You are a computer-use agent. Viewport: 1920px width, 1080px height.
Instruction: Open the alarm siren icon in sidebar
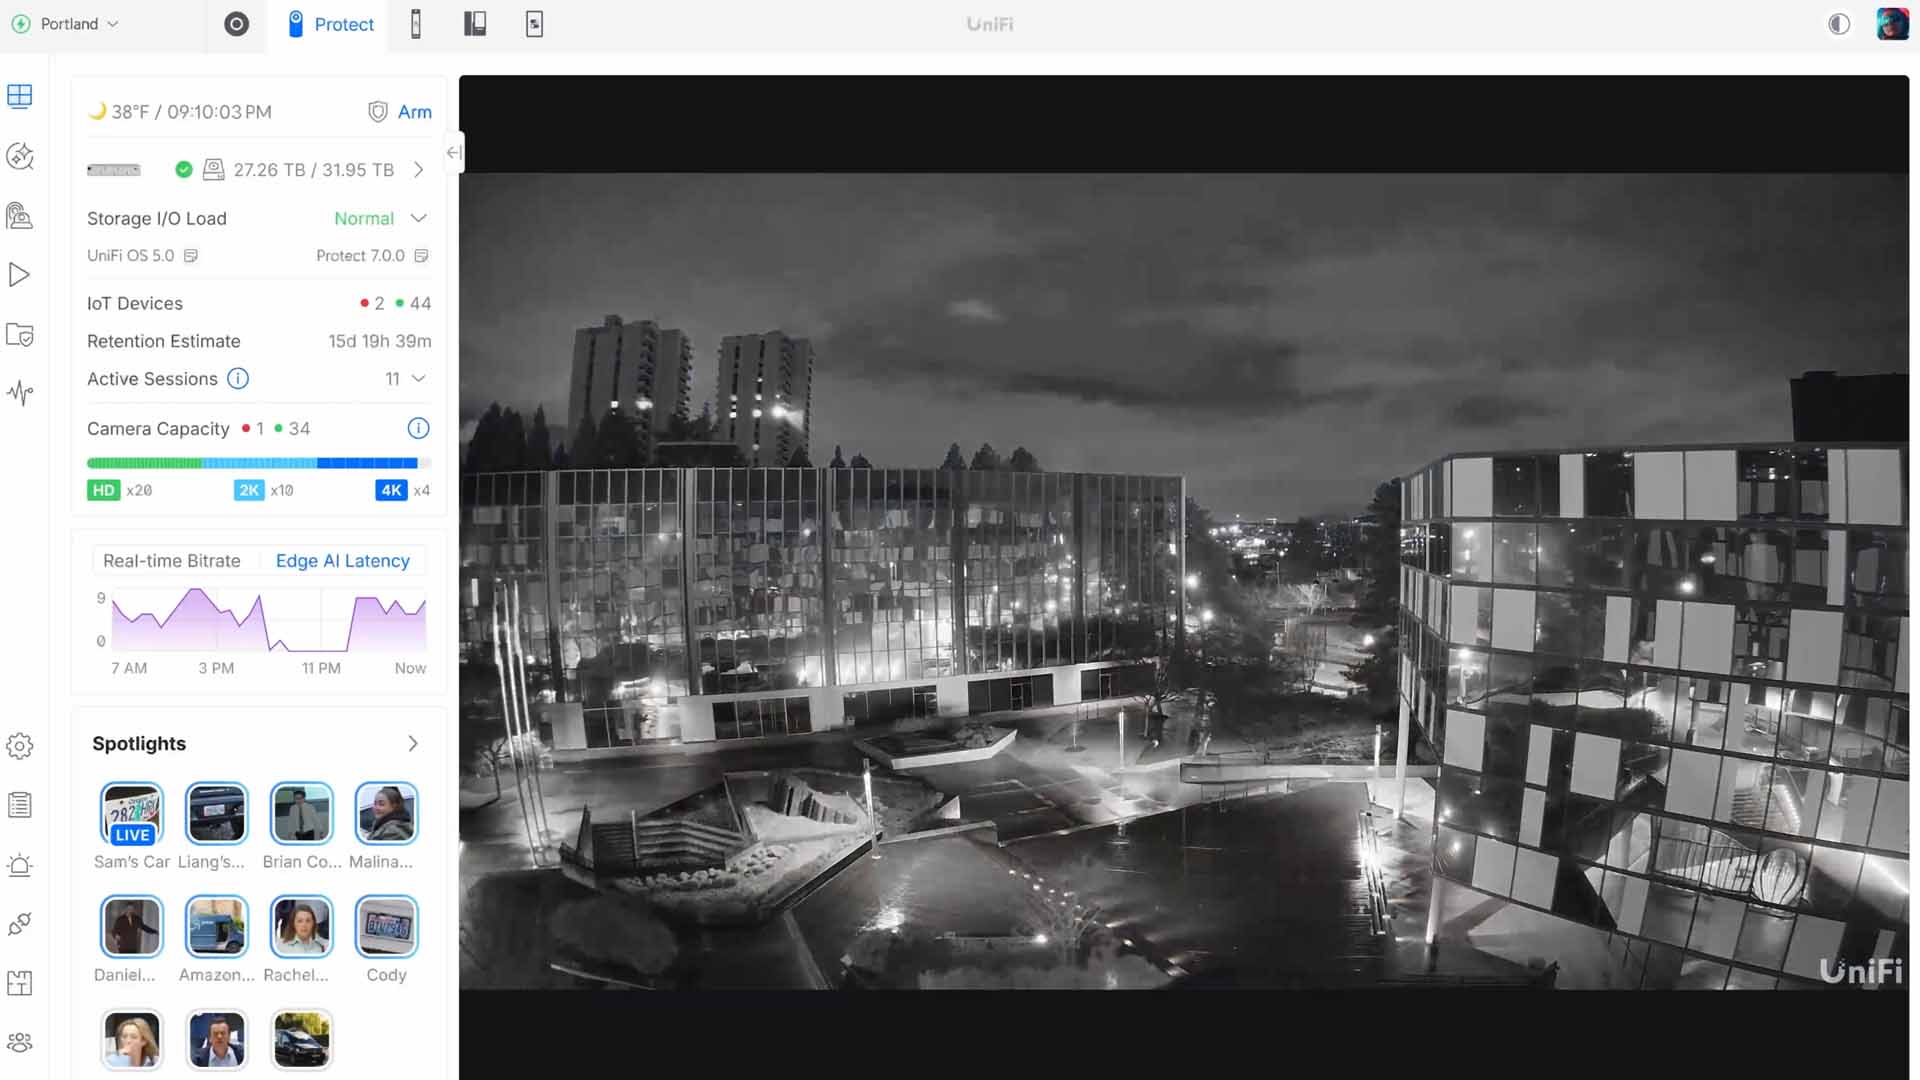(20, 865)
